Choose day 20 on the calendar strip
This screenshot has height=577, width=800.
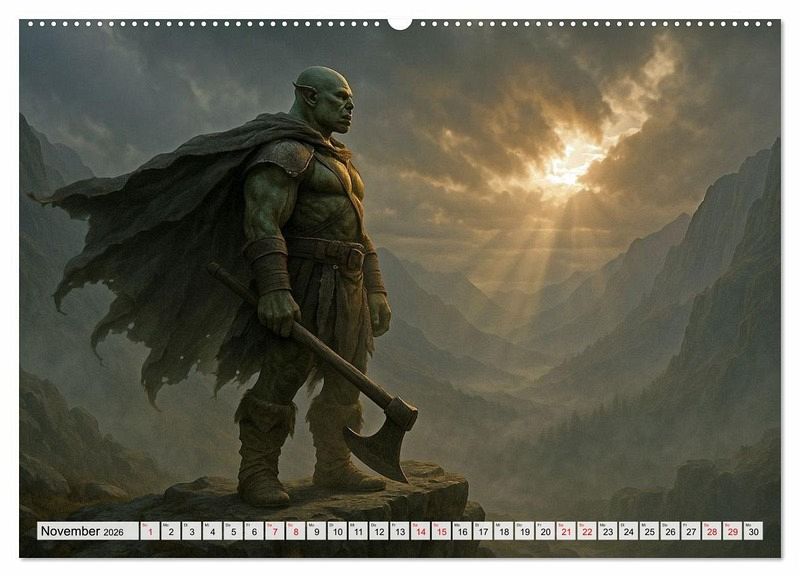(x=545, y=532)
